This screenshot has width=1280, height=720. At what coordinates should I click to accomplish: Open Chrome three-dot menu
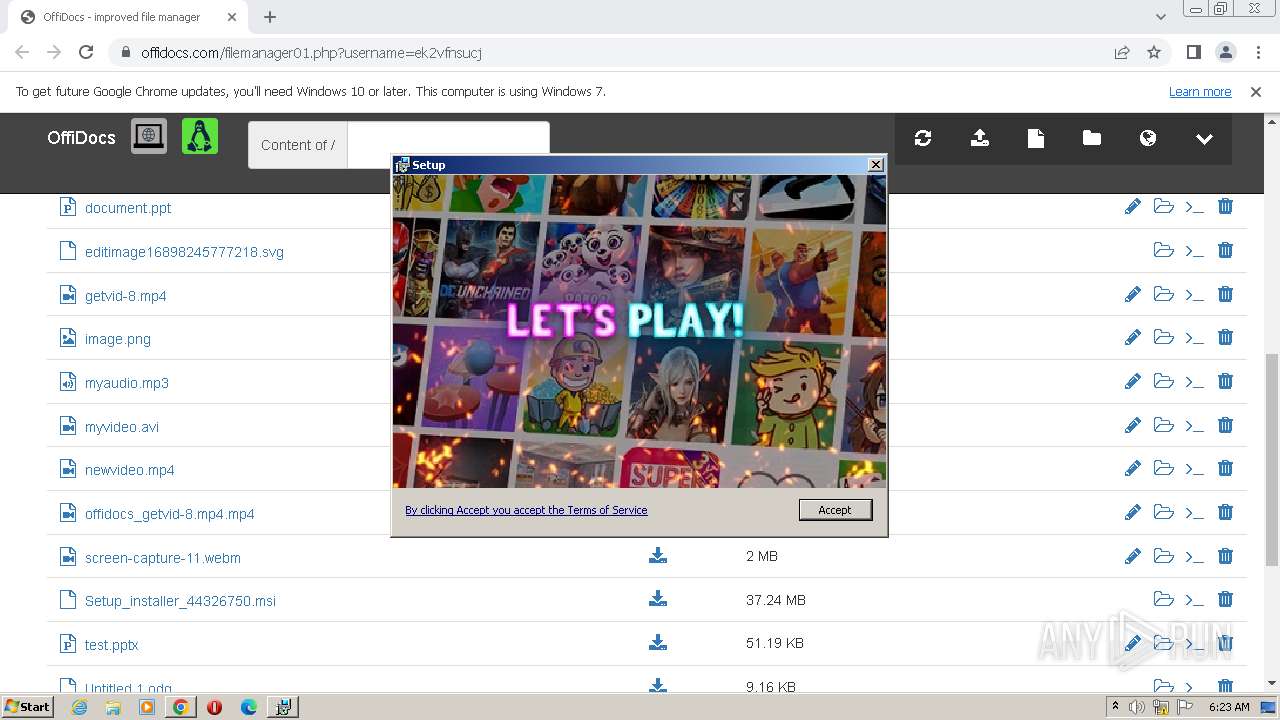[1257, 52]
